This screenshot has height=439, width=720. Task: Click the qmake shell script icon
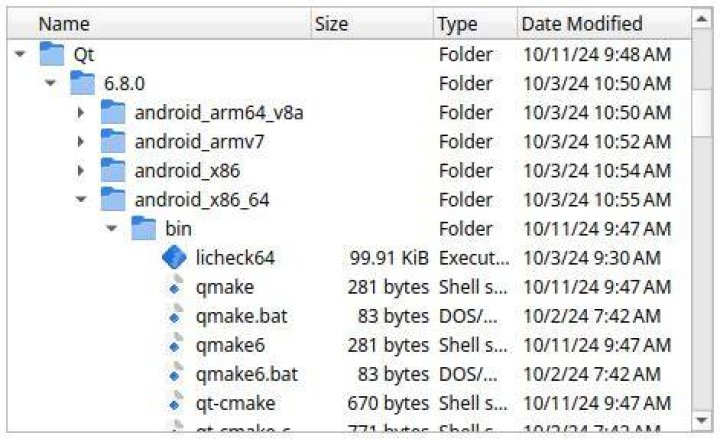click(x=174, y=287)
